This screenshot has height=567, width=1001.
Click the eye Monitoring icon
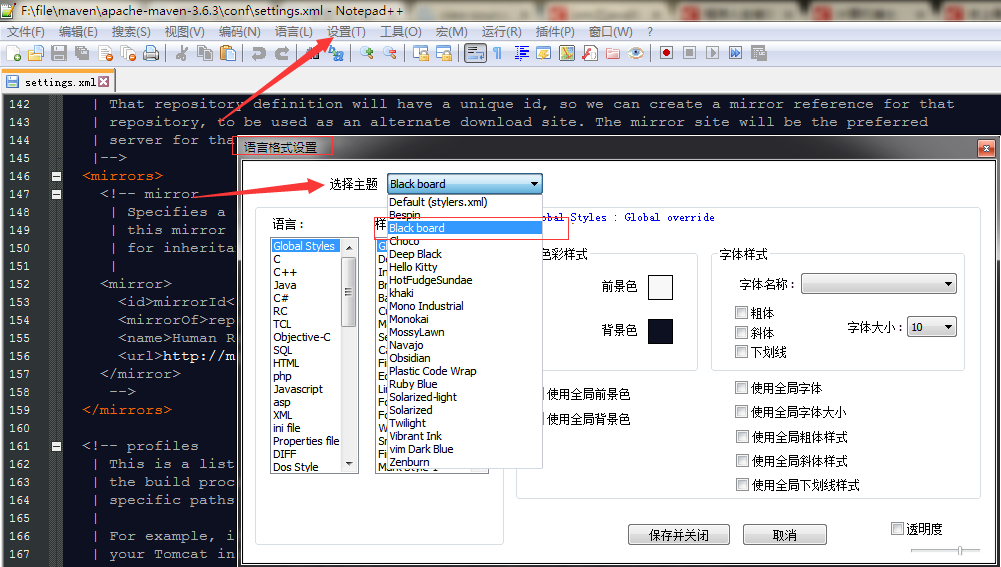tap(636, 54)
